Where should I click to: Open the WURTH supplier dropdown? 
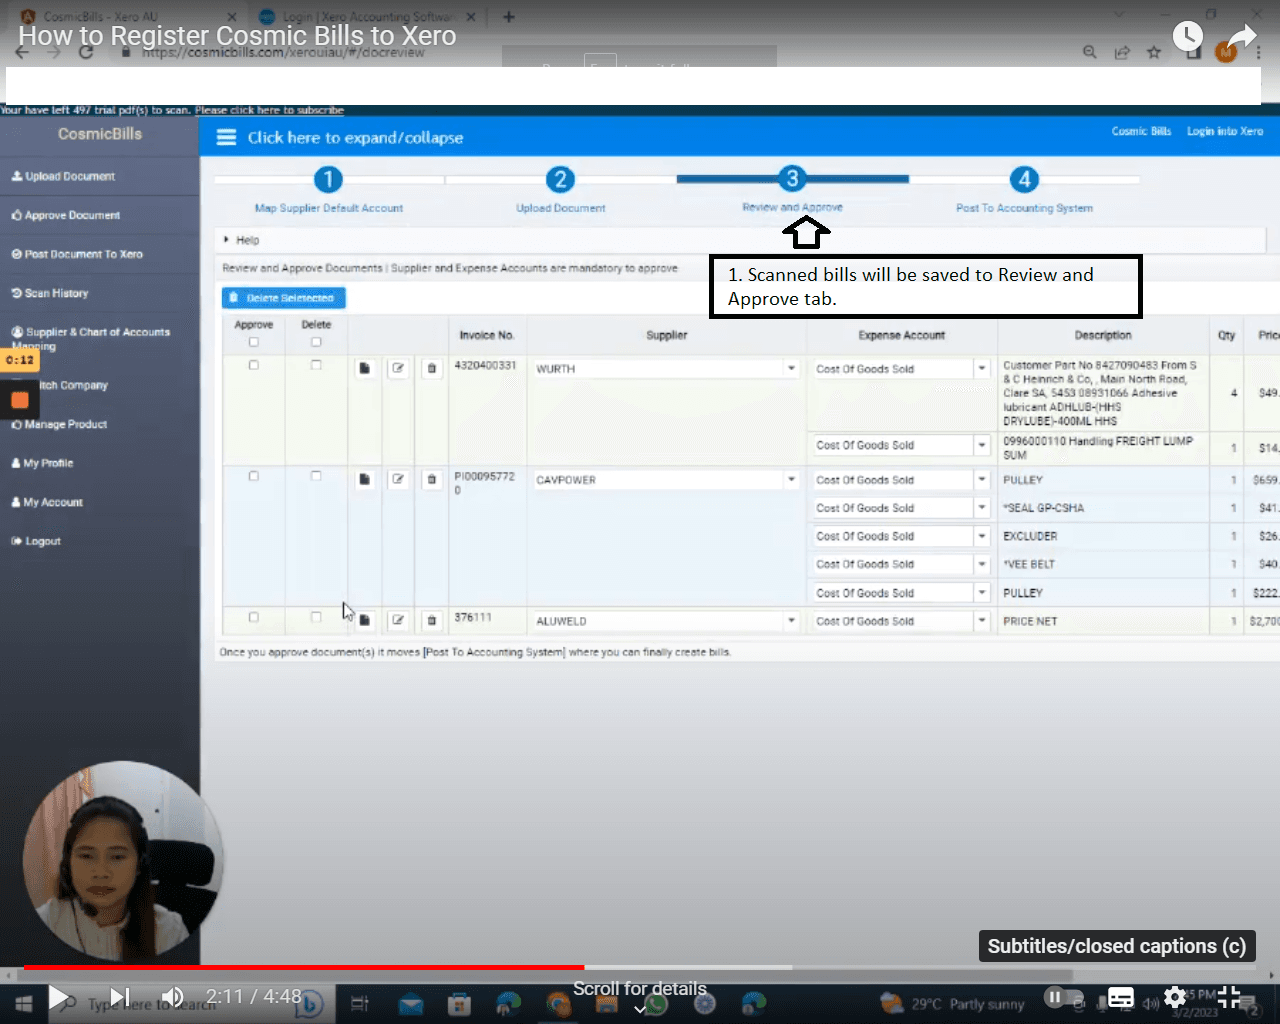tap(791, 369)
